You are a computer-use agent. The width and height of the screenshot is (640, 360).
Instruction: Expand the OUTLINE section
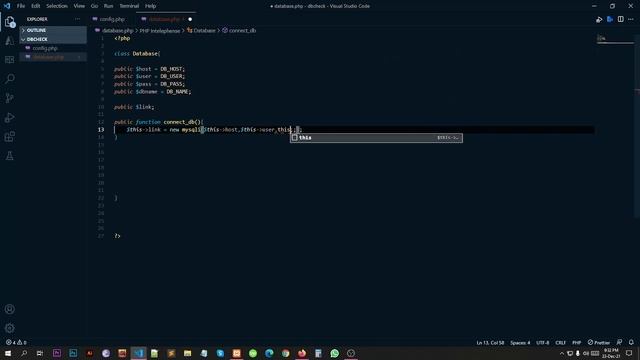53,30
